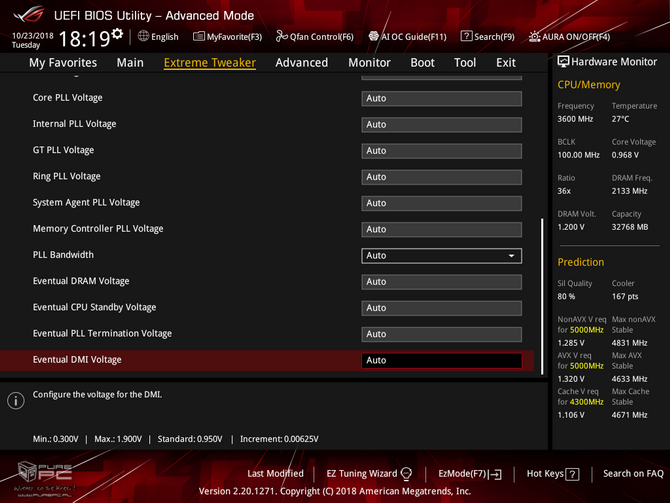Screen dimensions: 670x503
Task: Click the globe language icon
Action: [143, 36]
